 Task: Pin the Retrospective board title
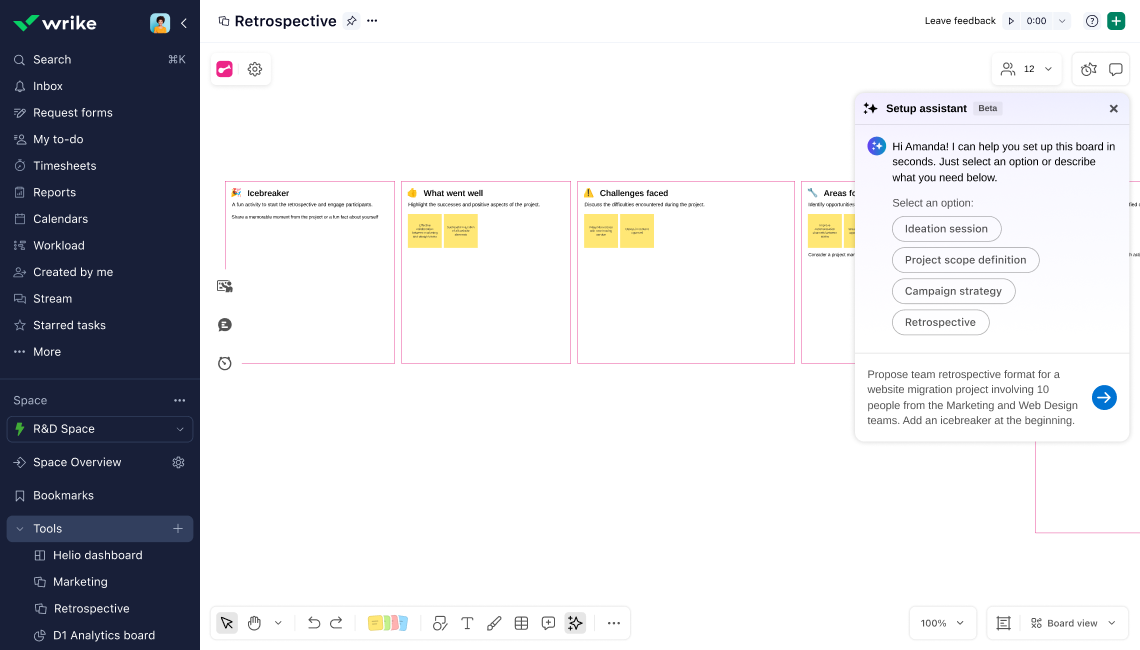pos(351,20)
